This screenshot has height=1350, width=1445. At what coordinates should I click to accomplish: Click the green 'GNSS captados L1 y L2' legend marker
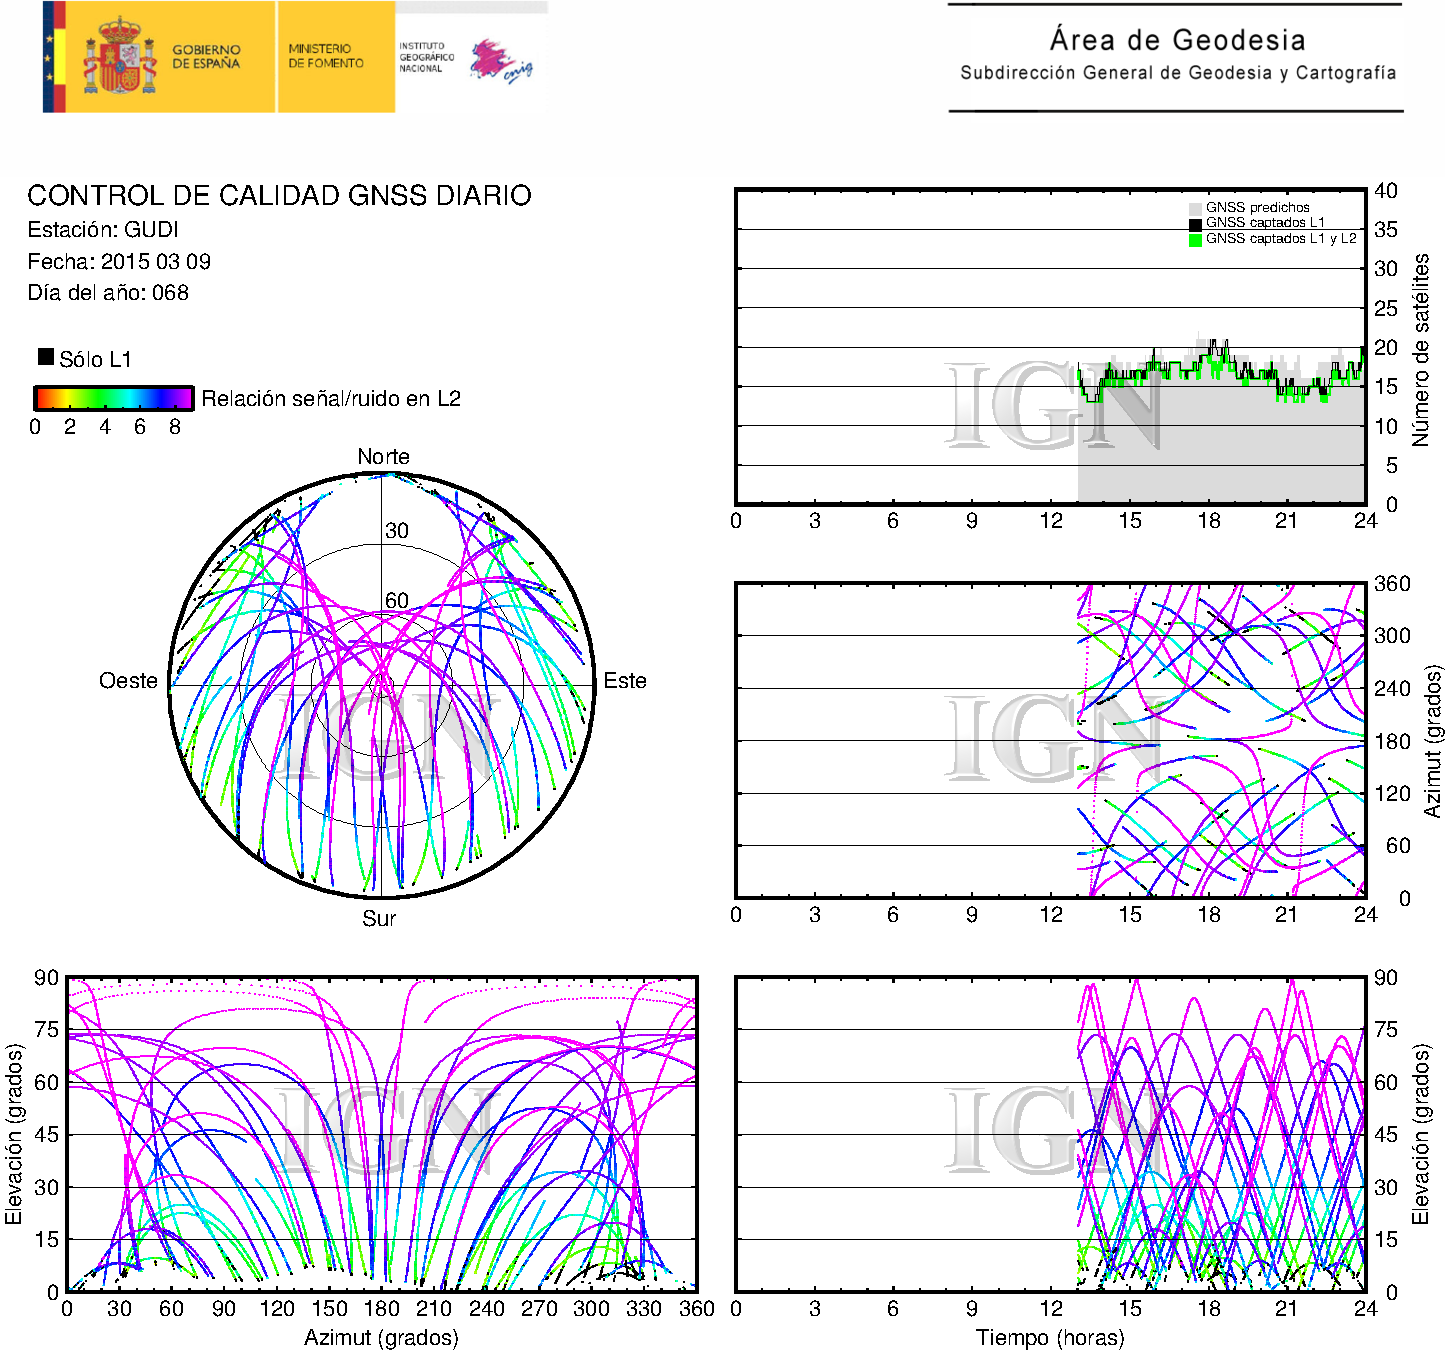1195,240
